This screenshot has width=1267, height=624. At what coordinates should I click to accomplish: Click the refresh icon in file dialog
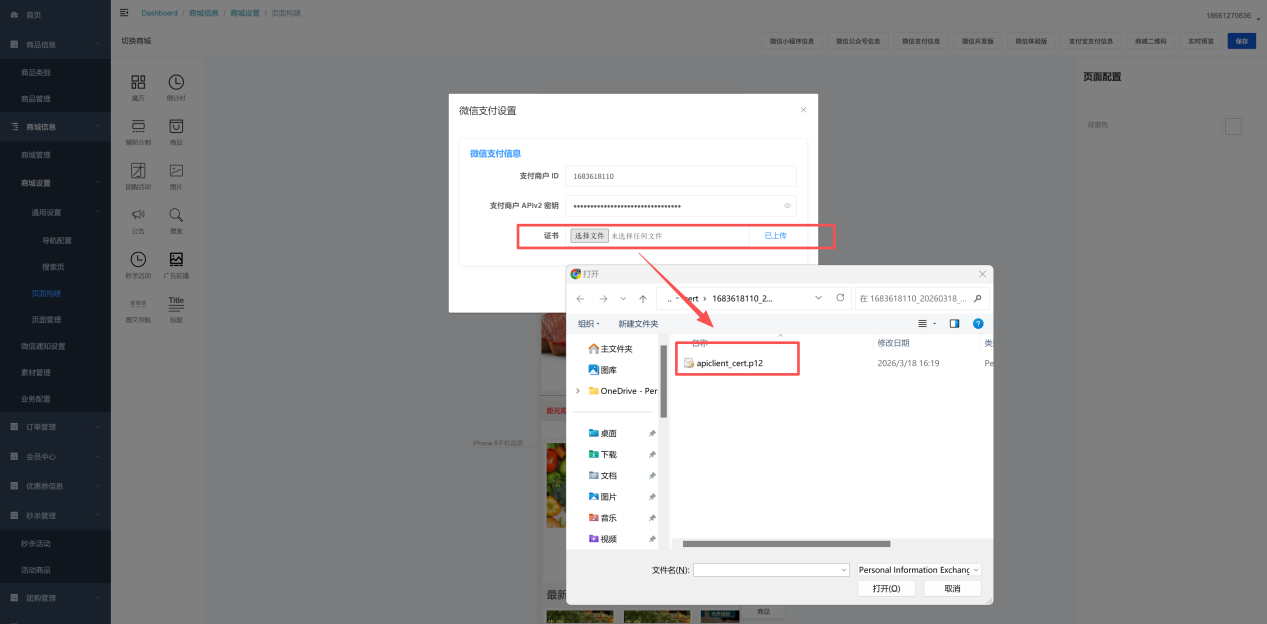point(840,298)
